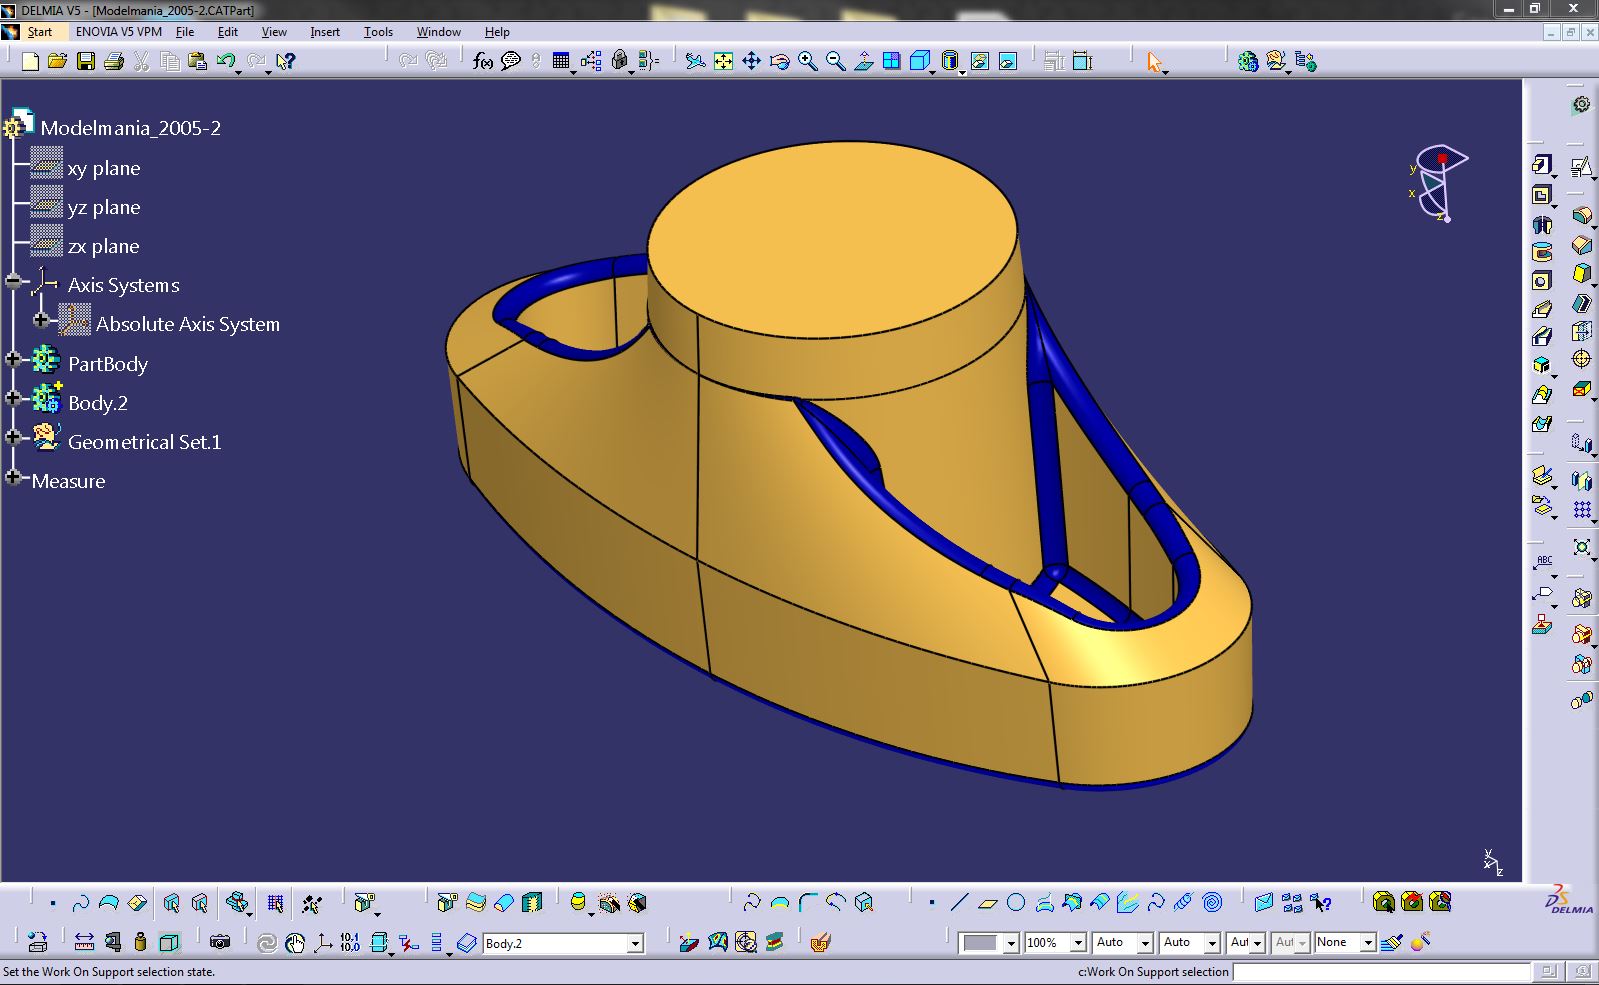Screen dimensions: 1599x985
Task: Open the ENOVIA V5 VPM menu
Action: tap(119, 32)
